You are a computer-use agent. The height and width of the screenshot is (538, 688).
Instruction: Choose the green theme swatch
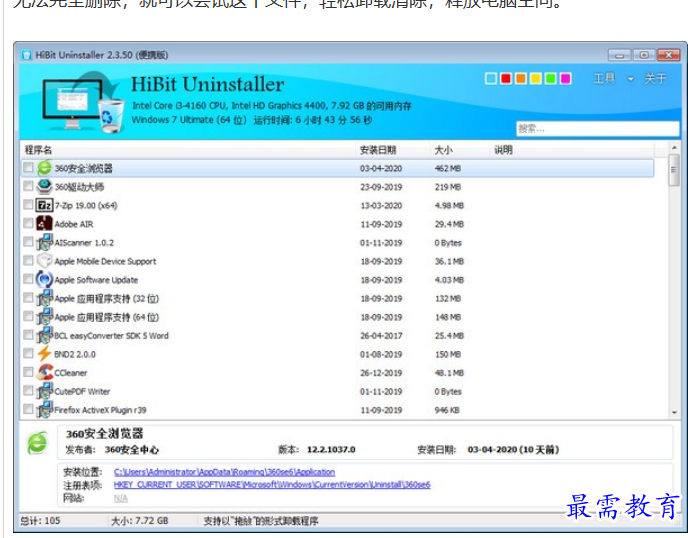click(x=551, y=79)
